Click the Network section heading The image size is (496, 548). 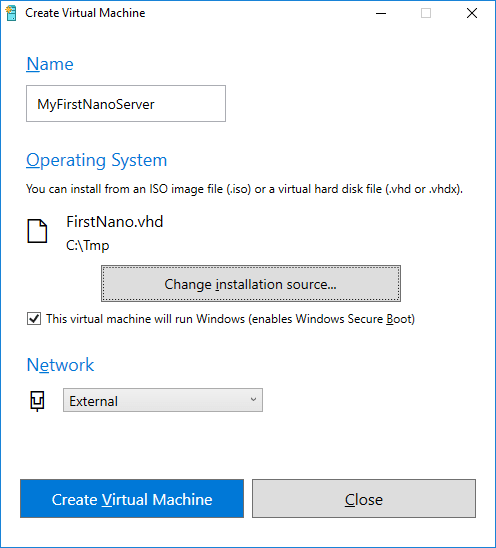[x=60, y=365]
